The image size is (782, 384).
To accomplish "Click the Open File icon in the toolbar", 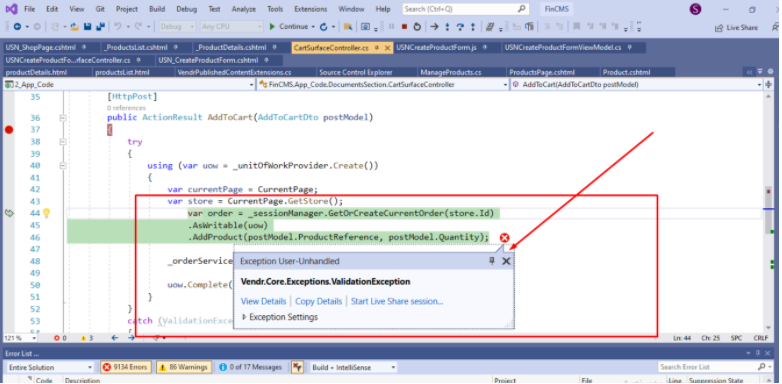I will coord(74,27).
